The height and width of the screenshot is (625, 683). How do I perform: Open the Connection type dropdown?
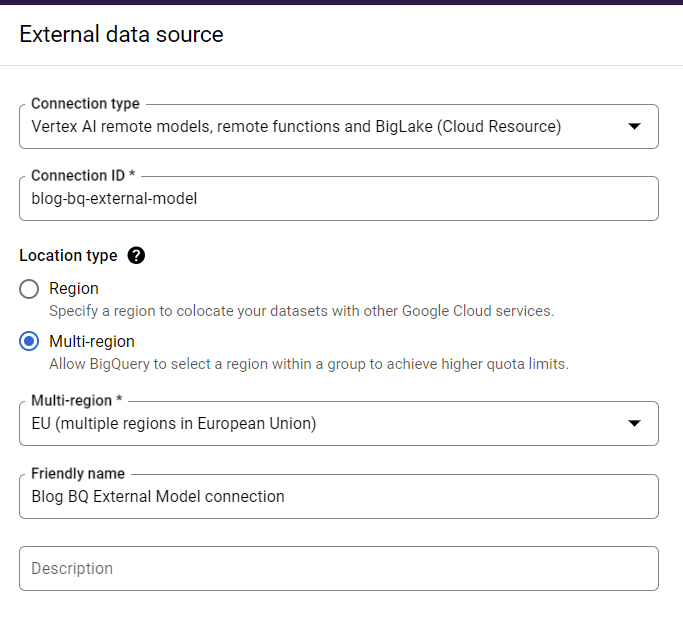[x=339, y=126]
